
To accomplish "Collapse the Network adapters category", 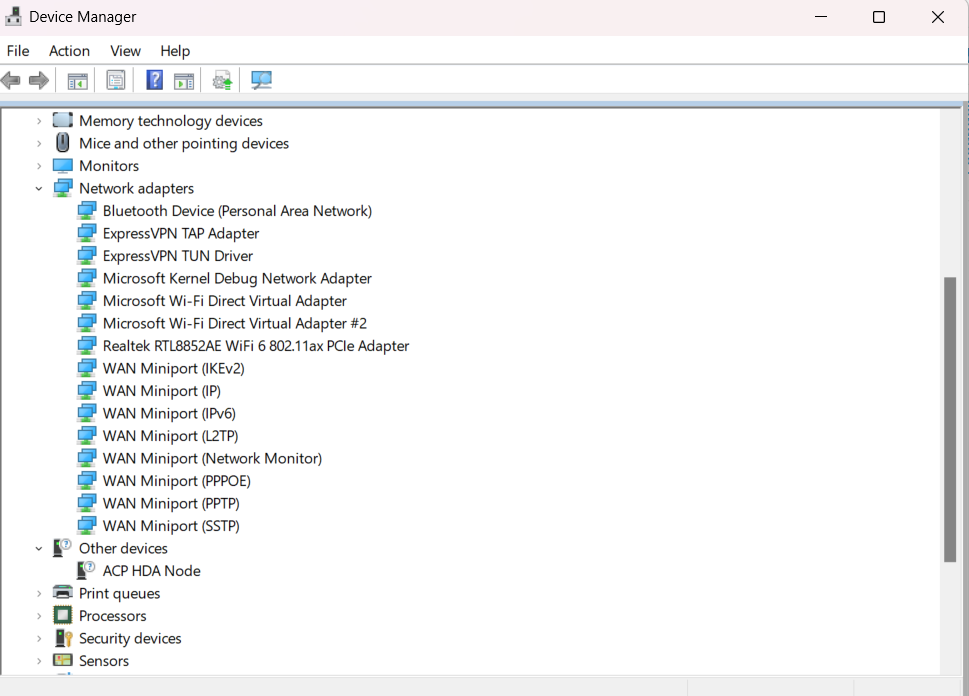I will 39,188.
